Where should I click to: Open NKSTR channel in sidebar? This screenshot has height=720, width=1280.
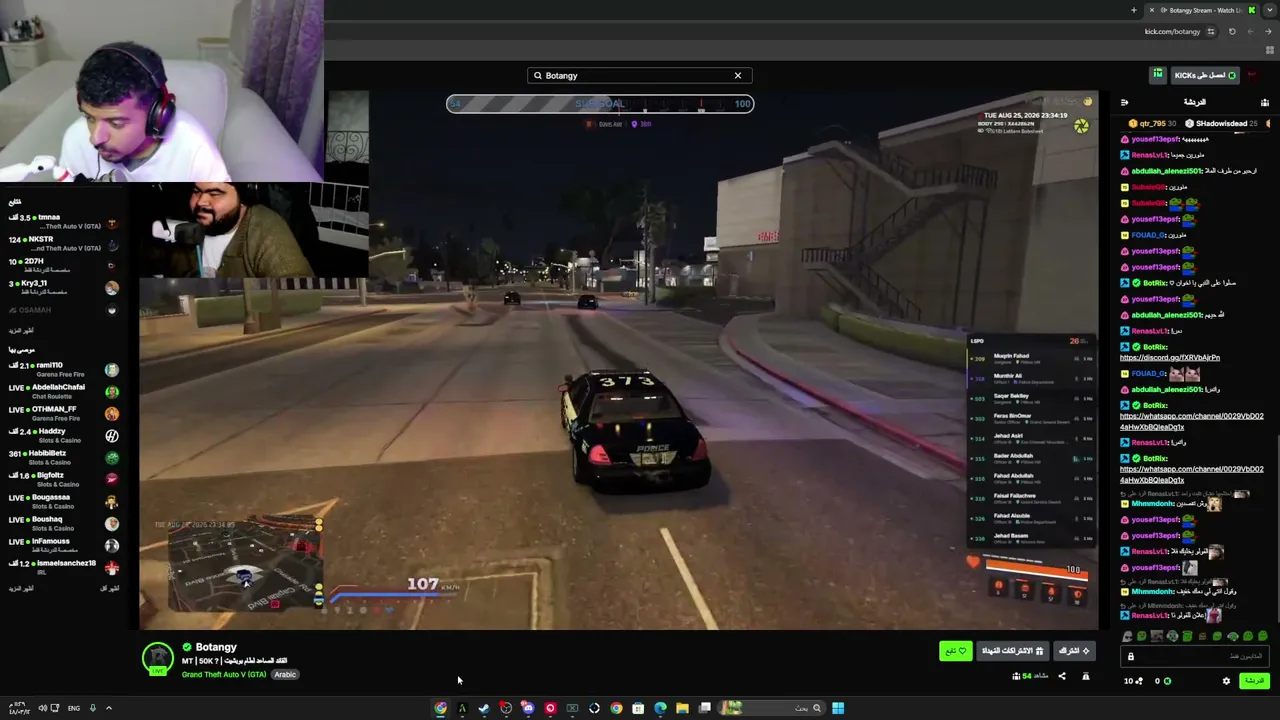pyautogui.click(x=62, y=244)
